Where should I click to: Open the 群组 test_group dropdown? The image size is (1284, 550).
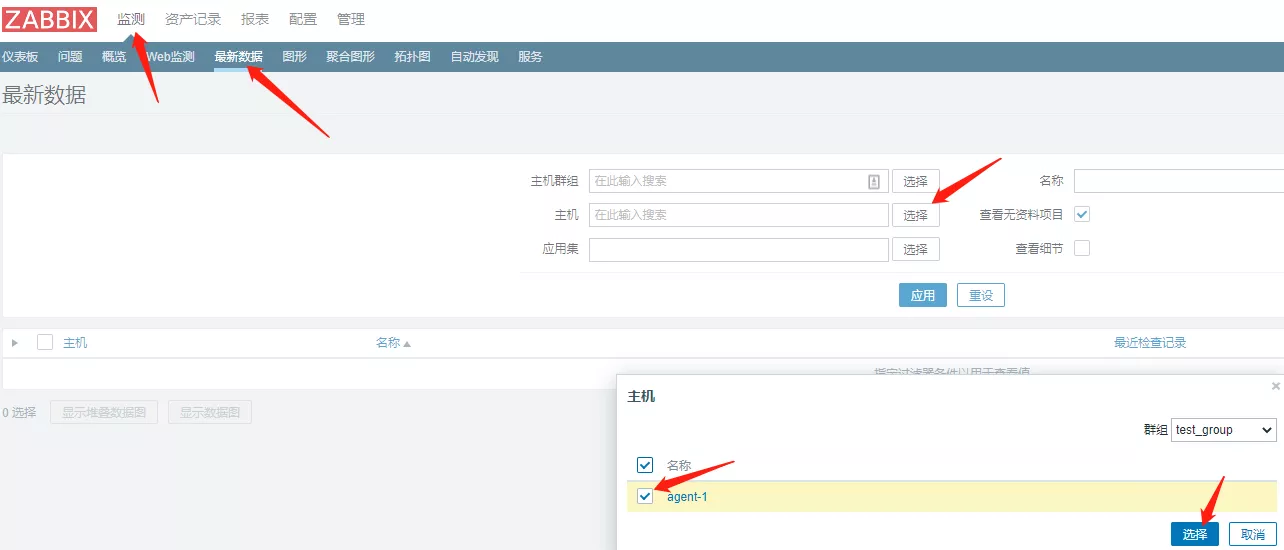click(x=1224, y=430)
